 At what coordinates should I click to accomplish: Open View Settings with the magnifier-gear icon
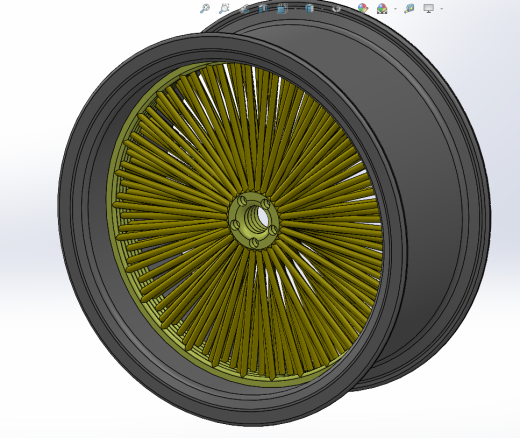point(409,8)
